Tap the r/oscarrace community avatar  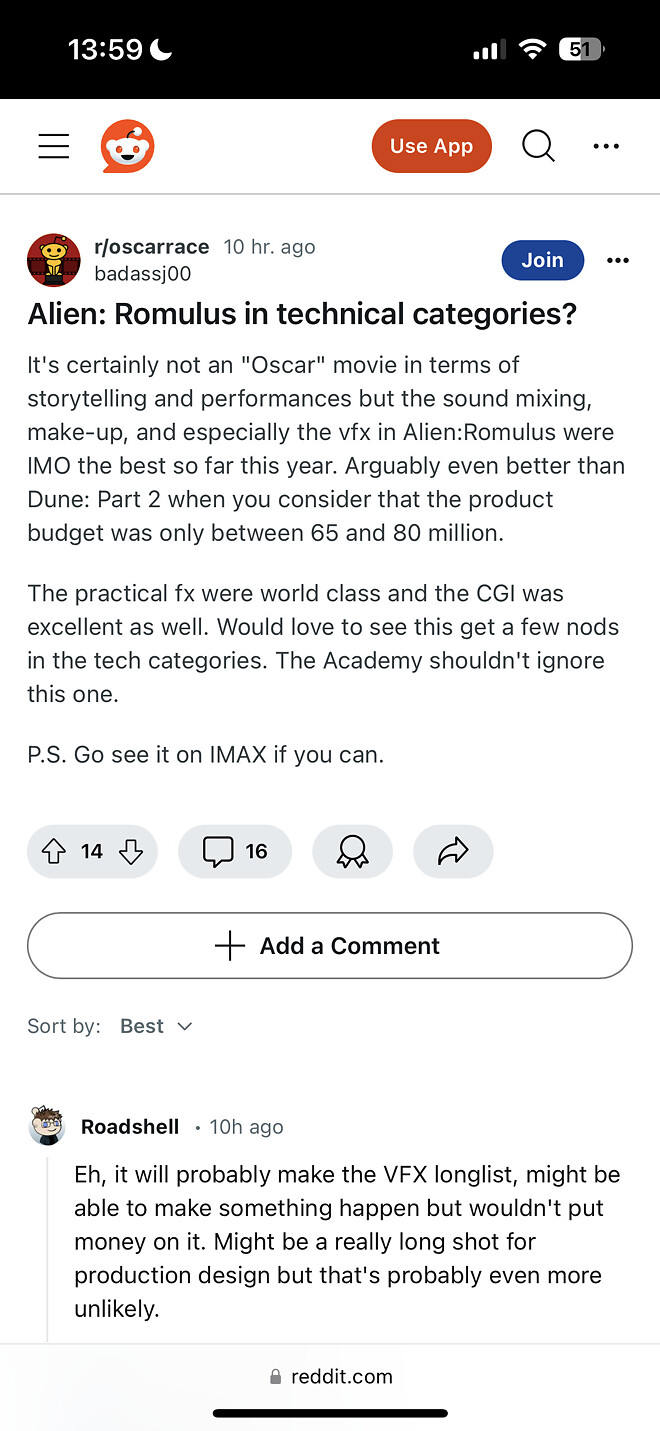[x=54, y=260]
